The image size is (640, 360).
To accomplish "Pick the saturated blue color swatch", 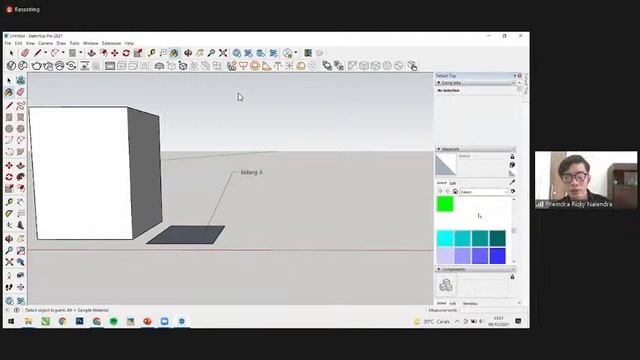I will pyautogui.click(x=497, y=256).
